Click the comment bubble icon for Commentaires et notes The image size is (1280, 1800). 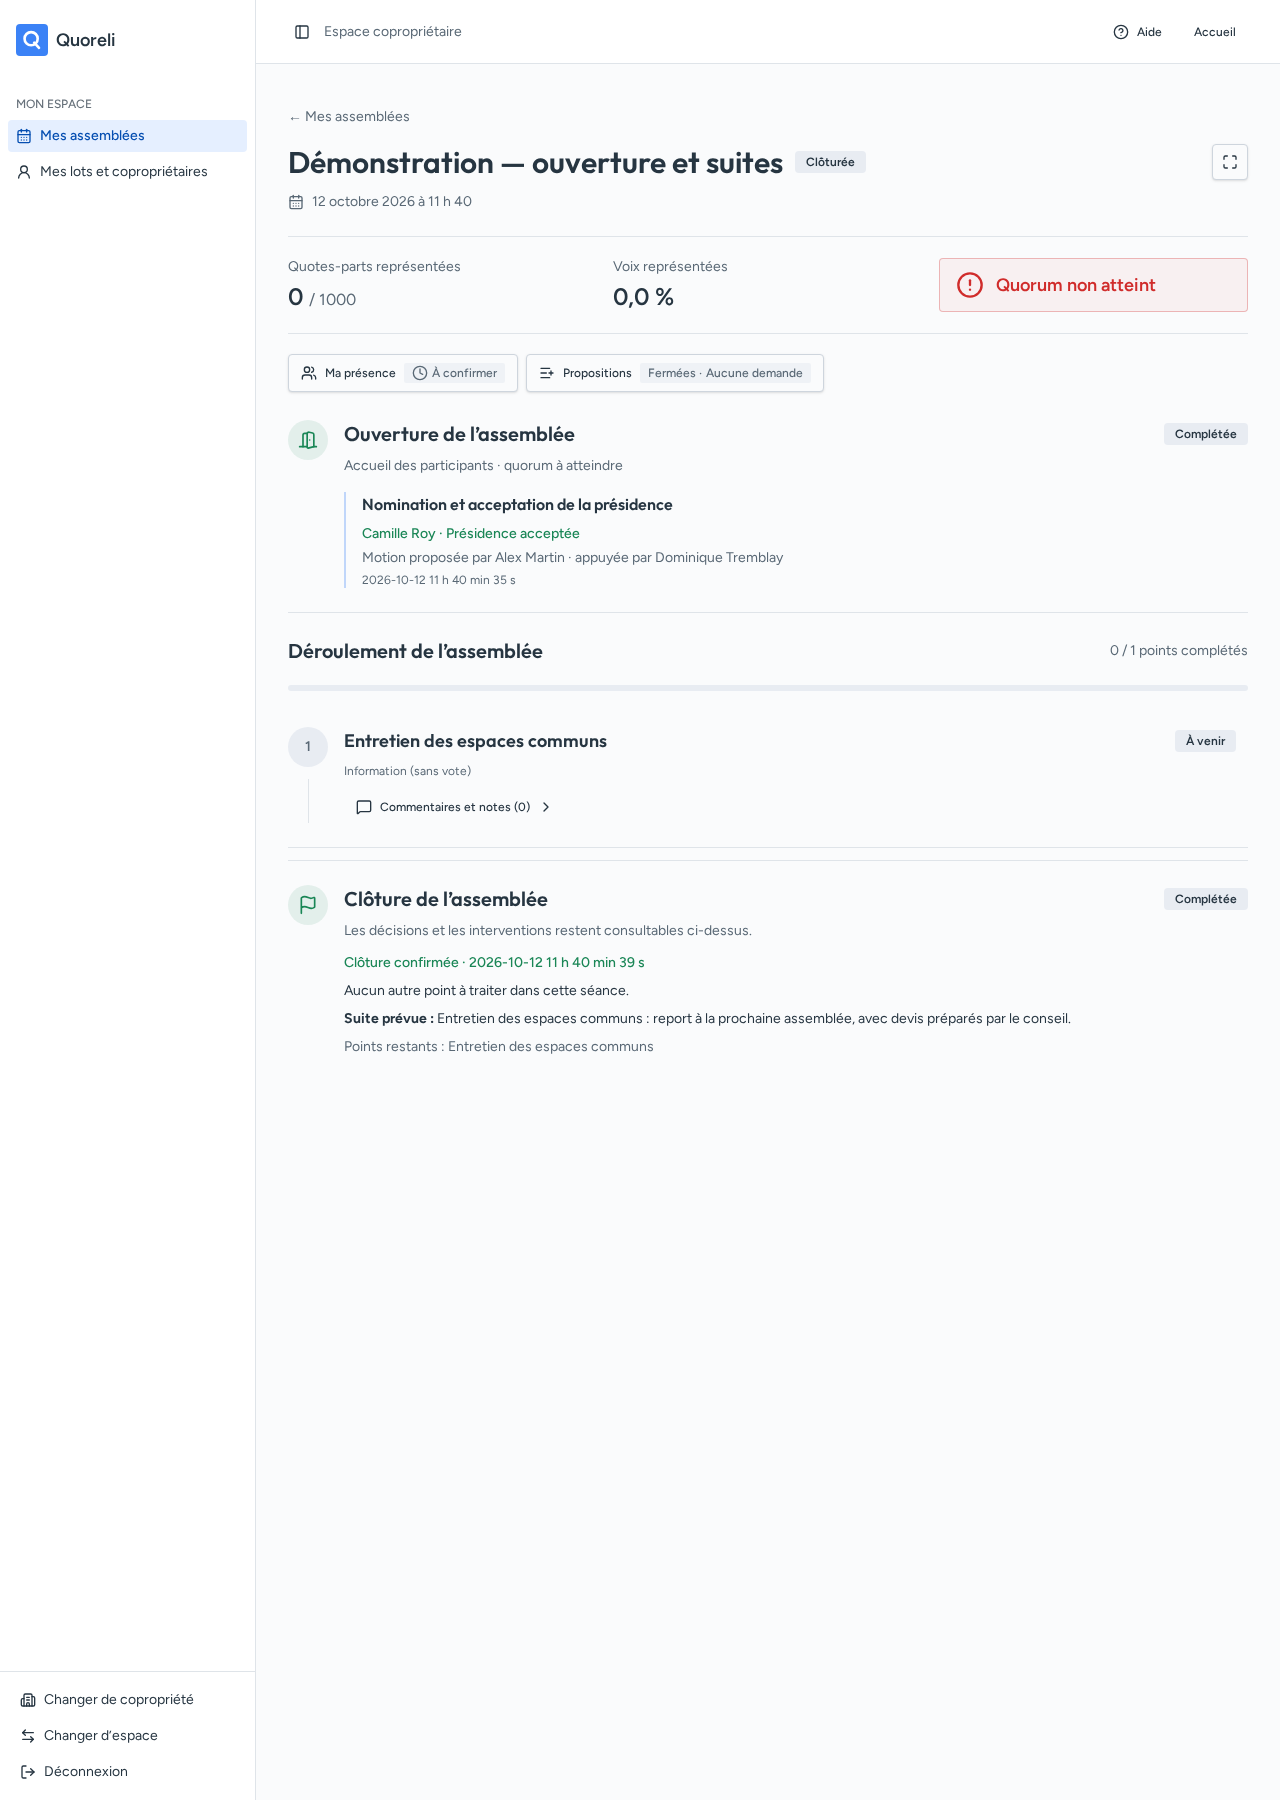364,807
